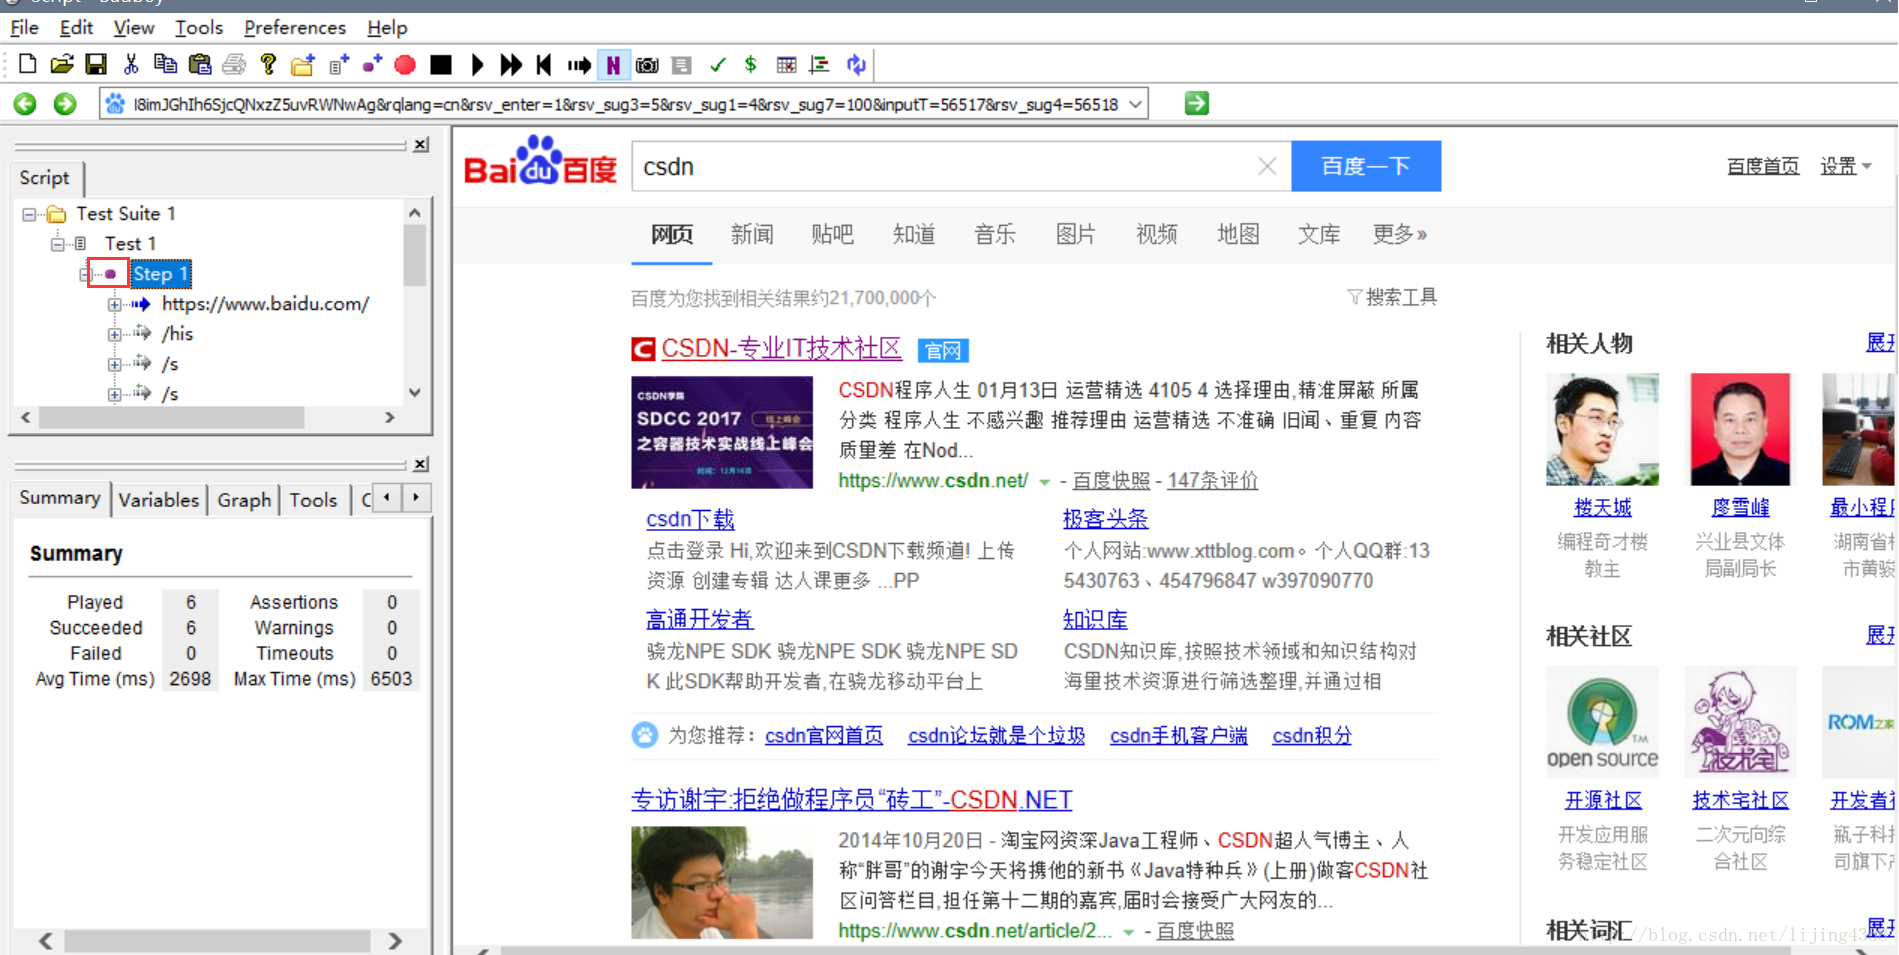Click the 搜索工具 filter link
1899x955 pixels.
coord(1392,297)
